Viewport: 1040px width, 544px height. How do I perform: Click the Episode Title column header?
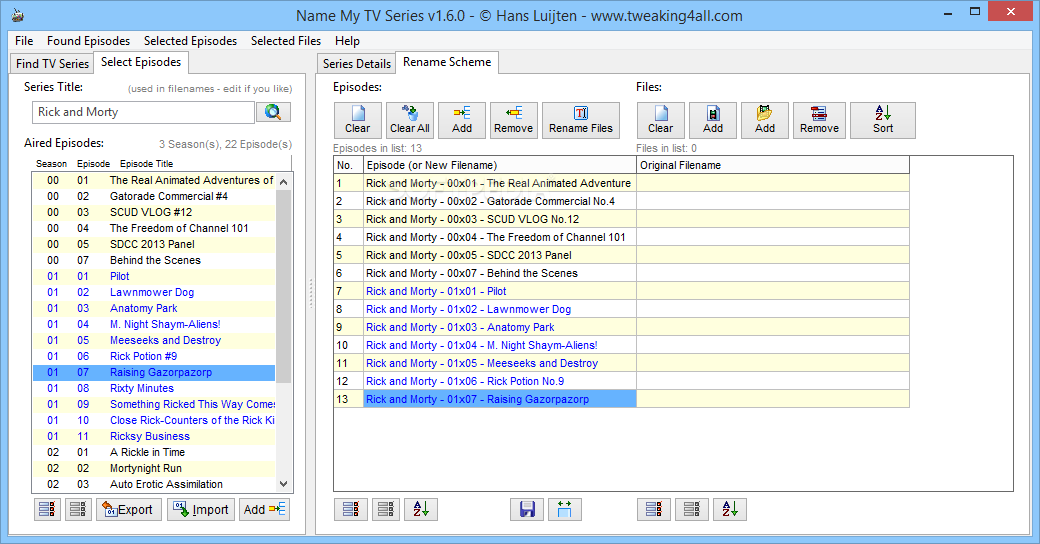[x=147, y=164]
